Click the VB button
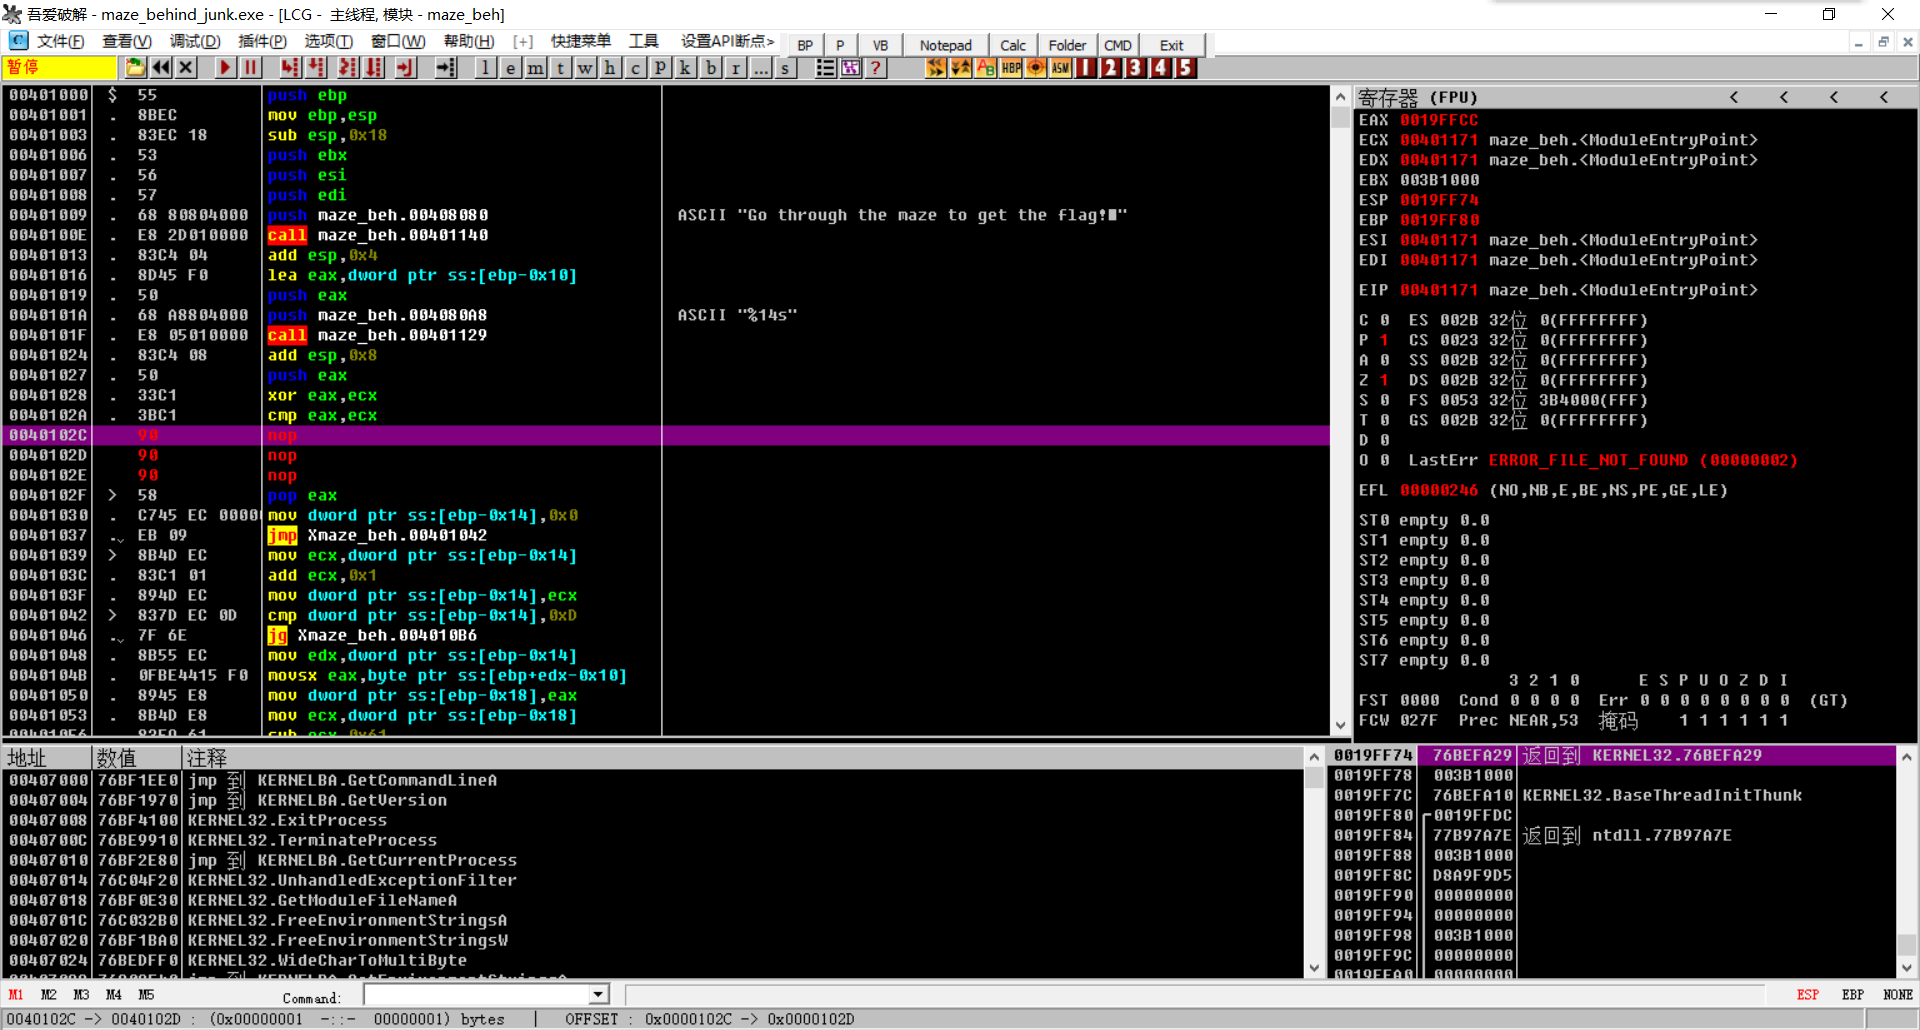This screenshot has width=1920, height=1030. [880, 45]
